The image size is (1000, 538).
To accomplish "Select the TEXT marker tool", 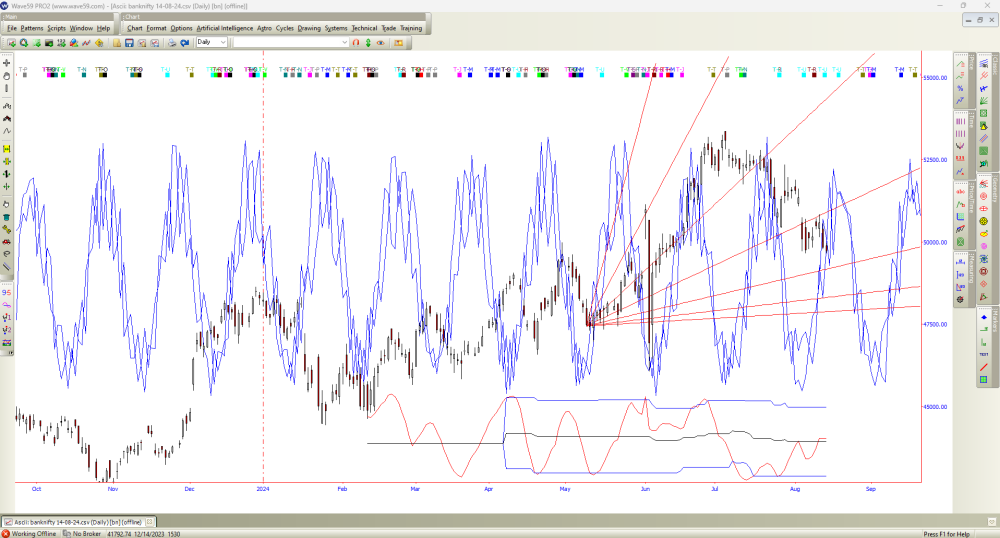I will (983, 354).
